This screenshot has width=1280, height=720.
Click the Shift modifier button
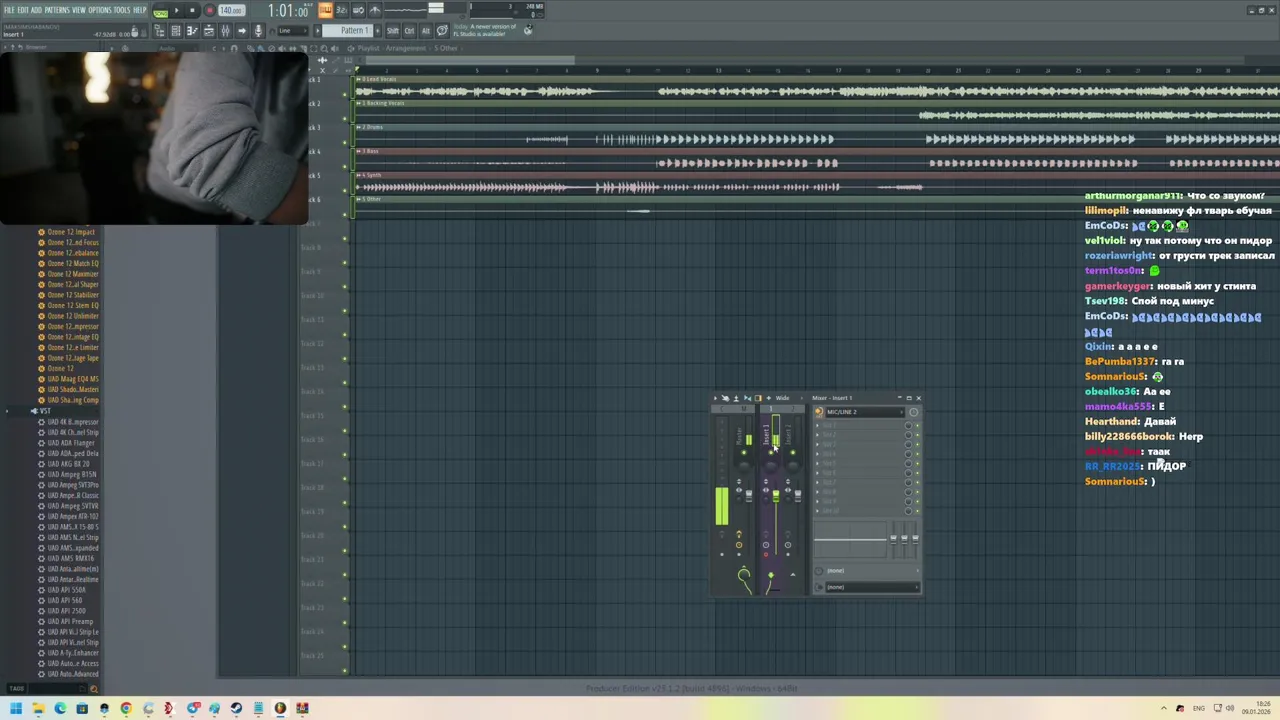(x=393, y=31)
